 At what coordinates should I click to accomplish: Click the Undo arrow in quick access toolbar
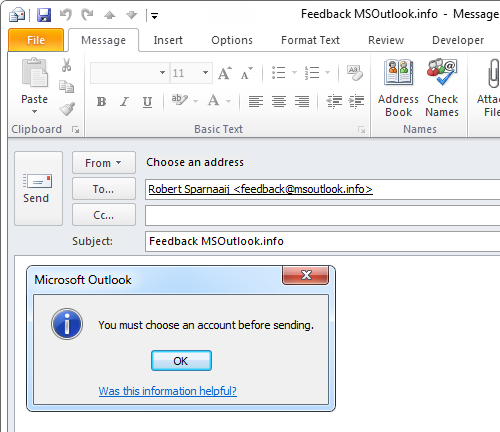[x=66, y=15]
